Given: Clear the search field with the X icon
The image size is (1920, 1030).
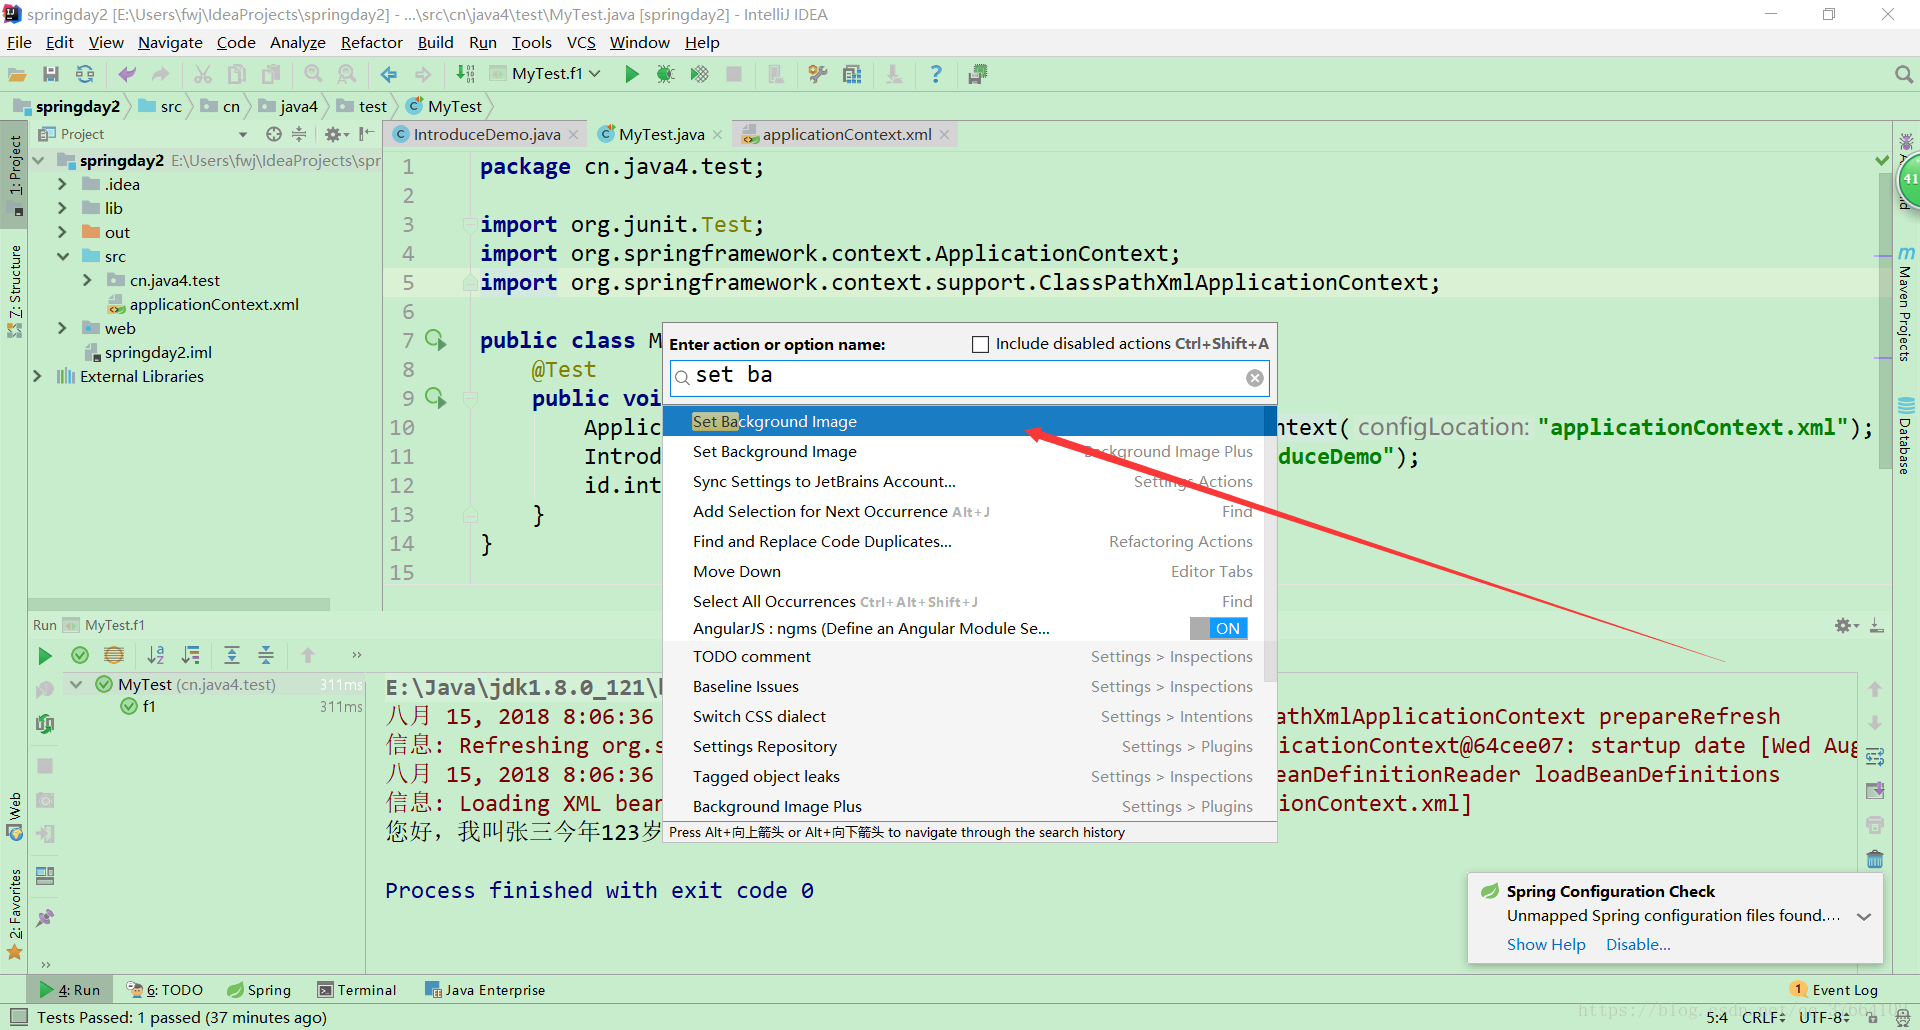Looking at the screenshot, I should (1255, 378).
